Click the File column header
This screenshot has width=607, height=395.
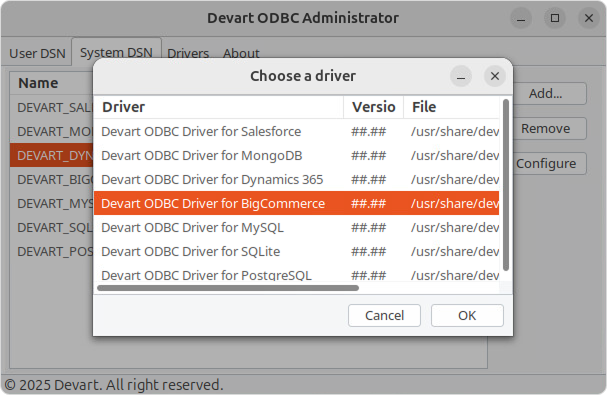click(x=452, y=107)
